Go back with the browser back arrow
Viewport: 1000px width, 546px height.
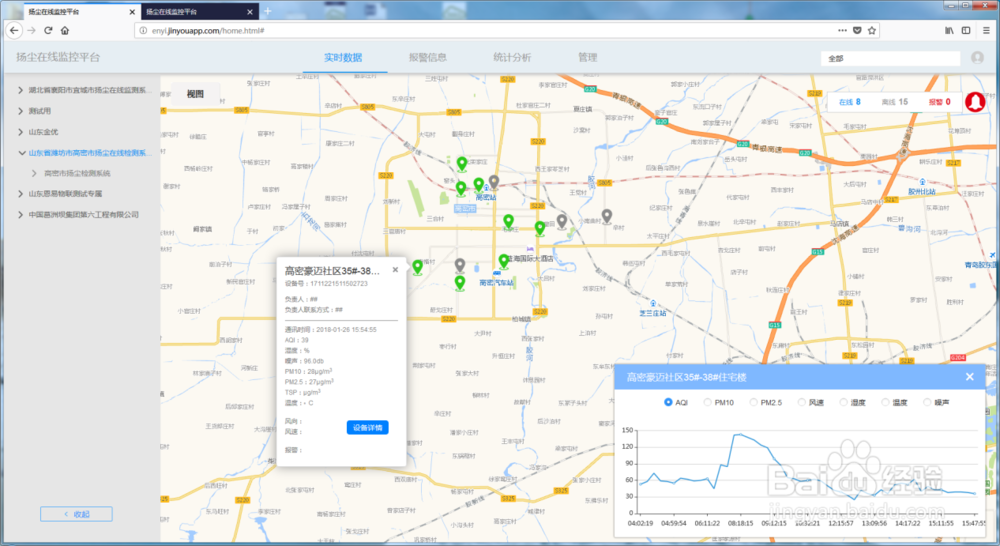click(14, 30)
